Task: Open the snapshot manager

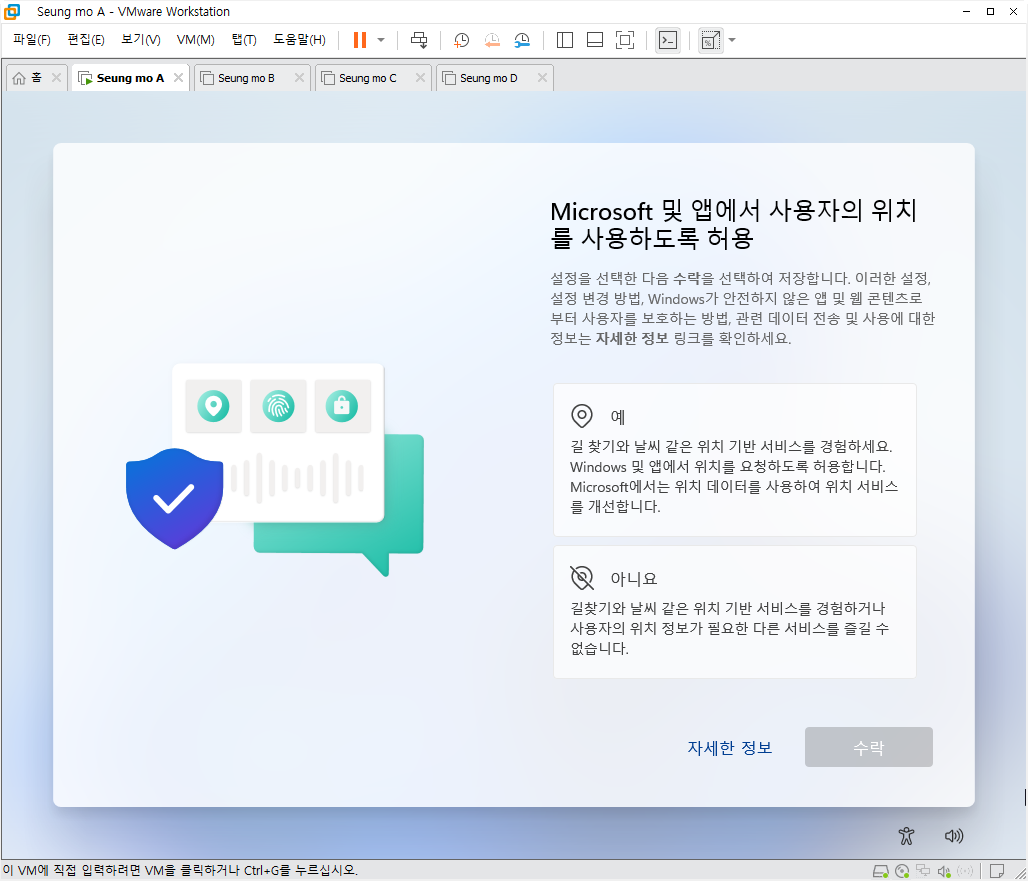Action: click(522, 40)
